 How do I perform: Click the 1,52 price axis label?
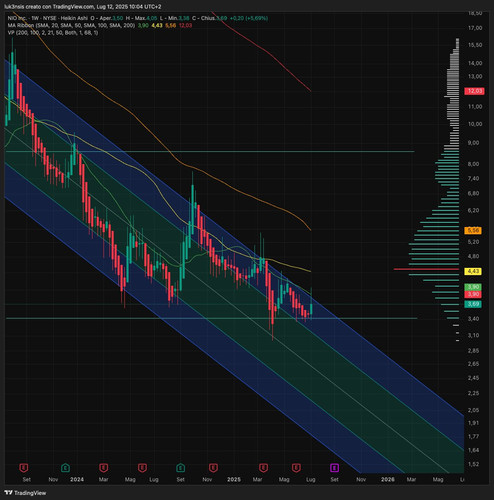473,464
